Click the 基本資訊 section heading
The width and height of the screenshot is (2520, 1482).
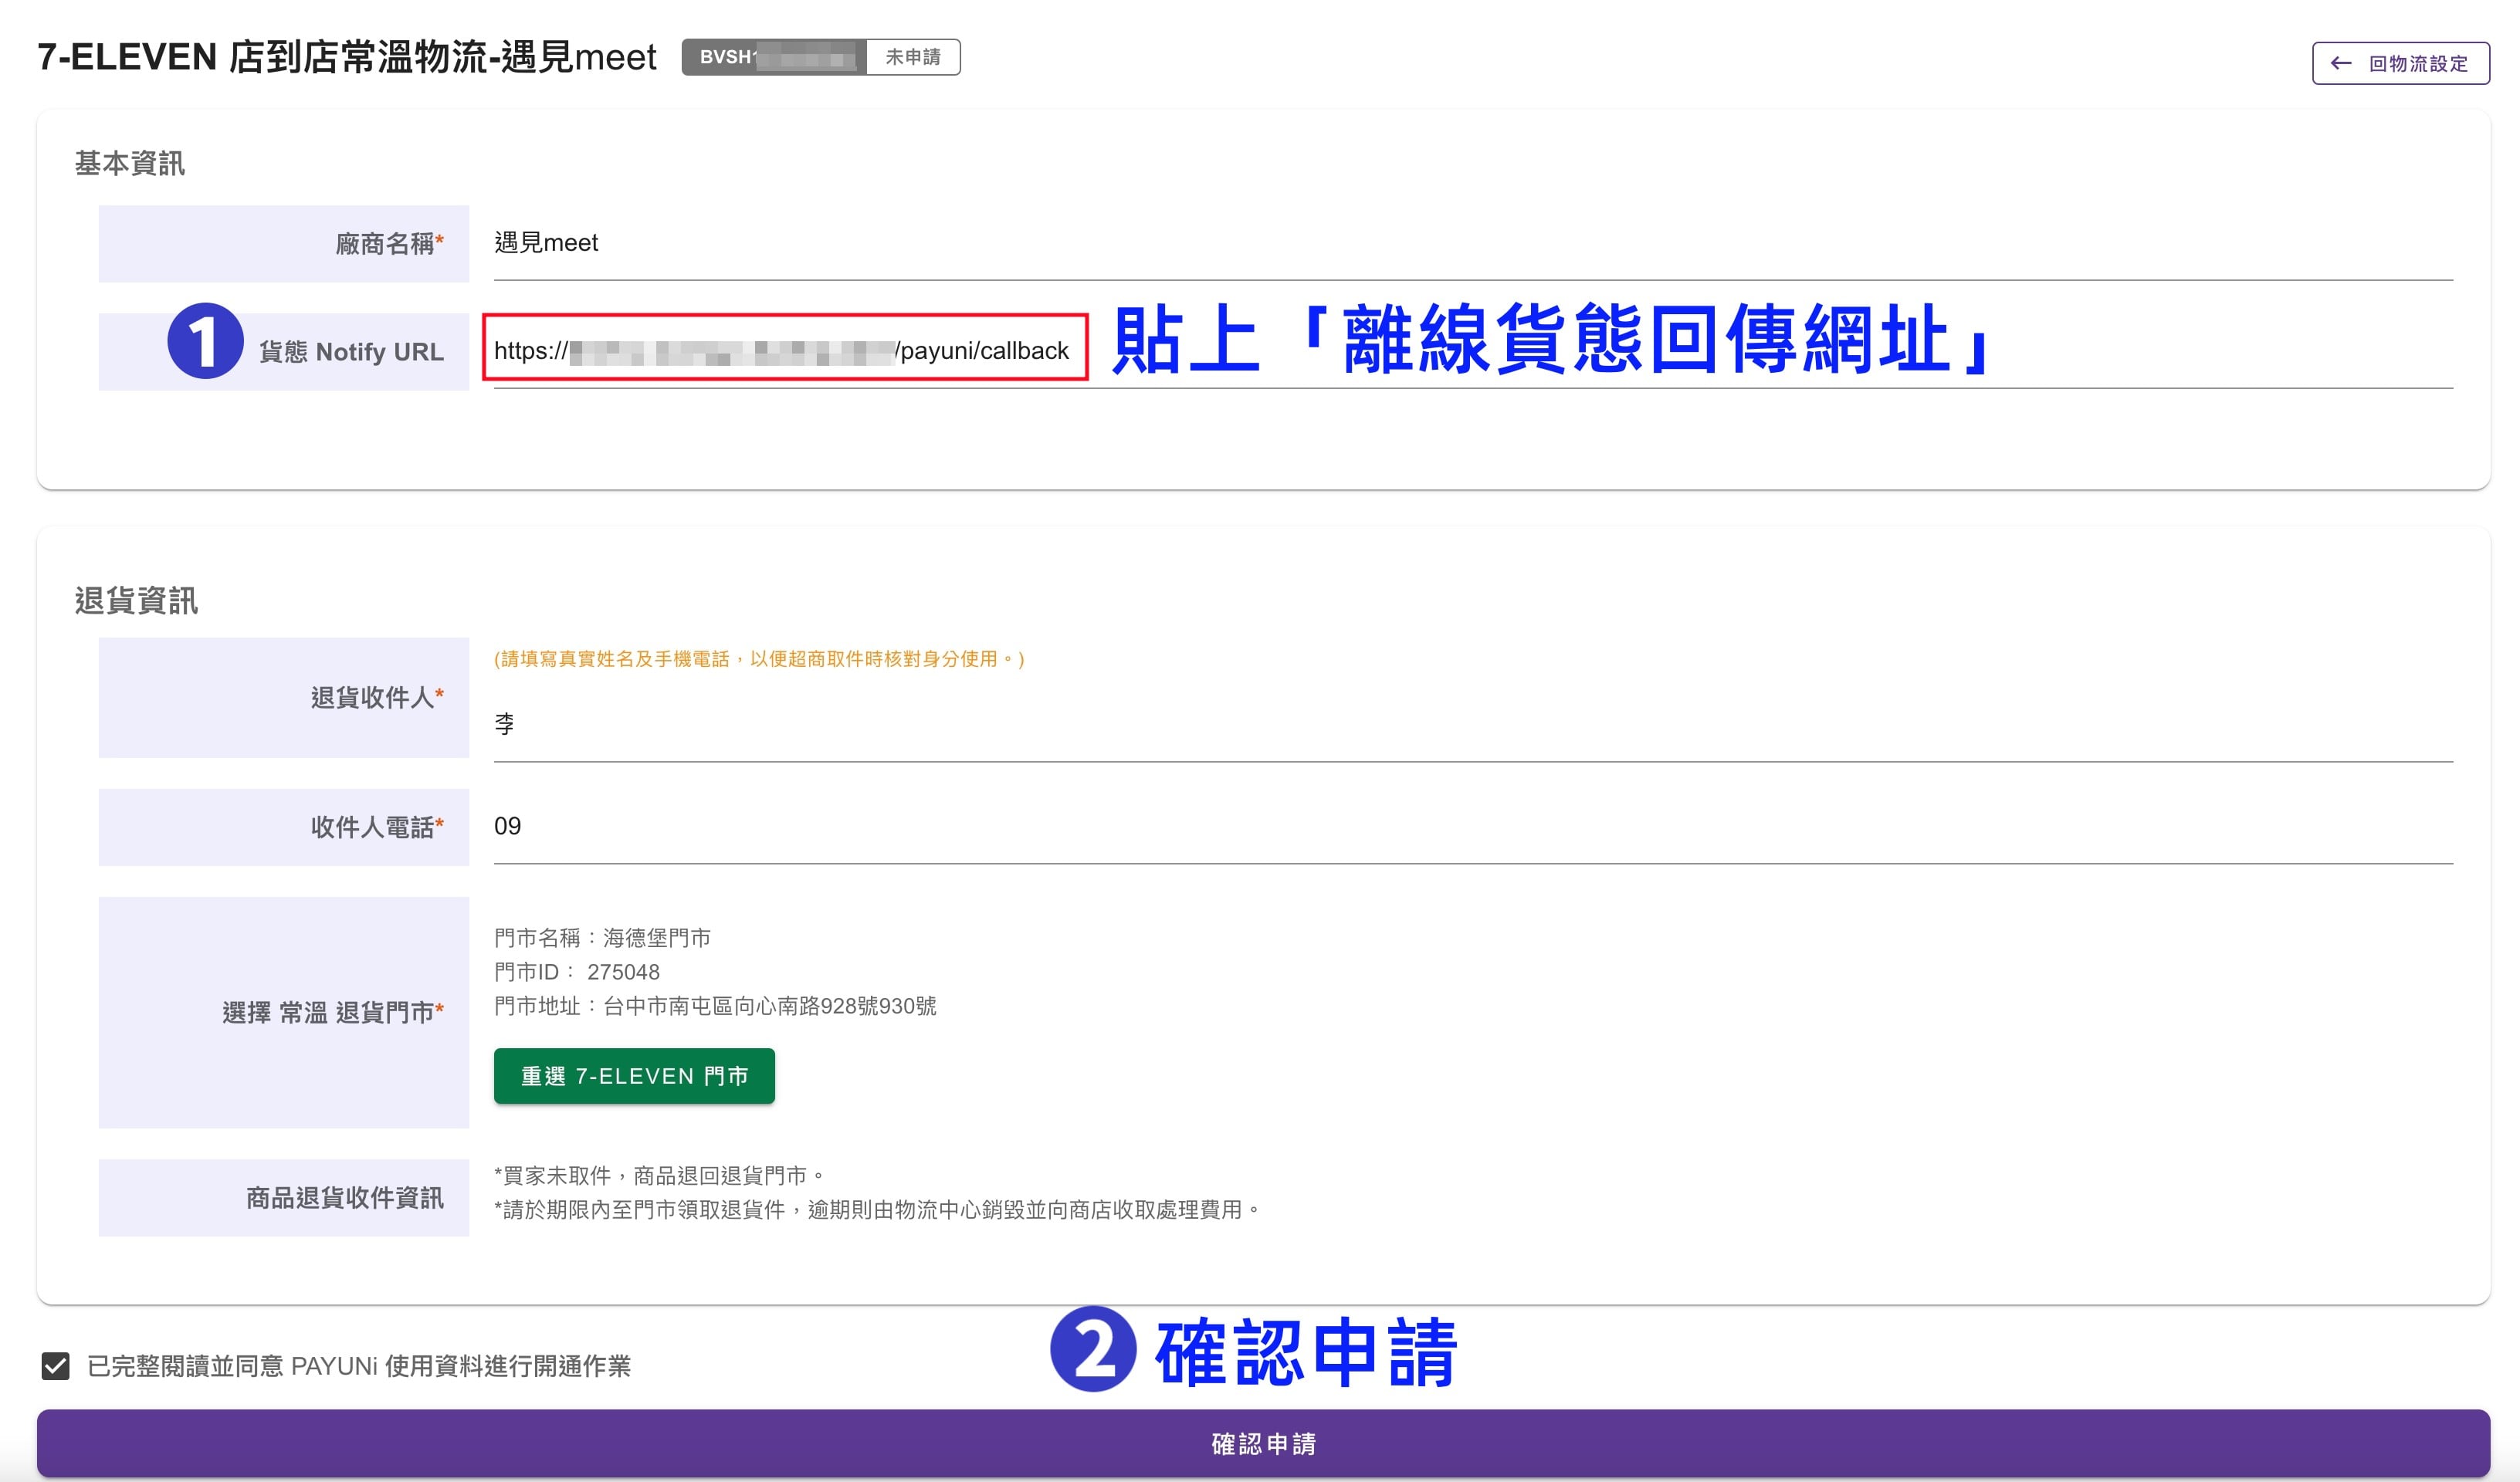[130, 163]
